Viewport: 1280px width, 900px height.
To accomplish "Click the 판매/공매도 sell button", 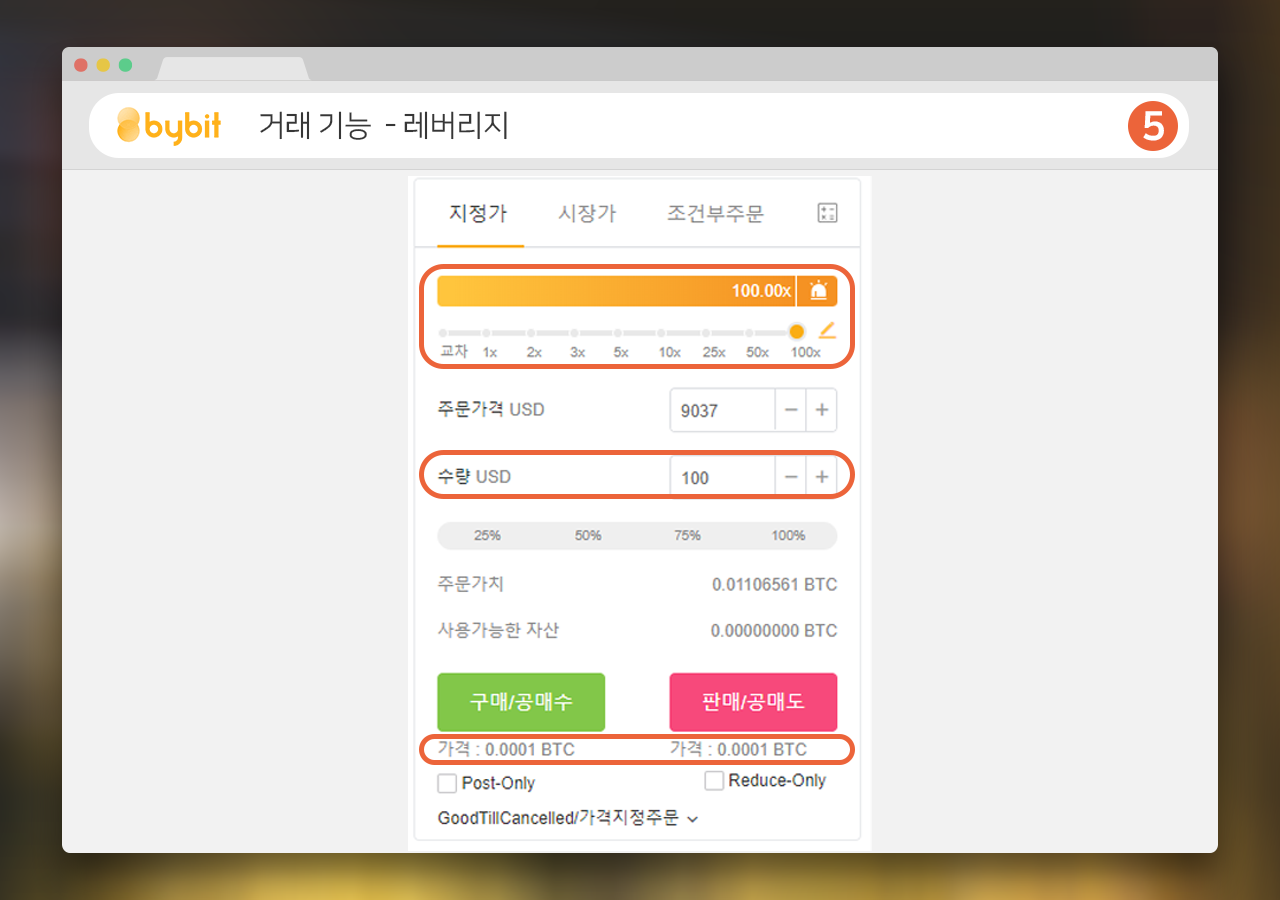I will pos(753,702).
